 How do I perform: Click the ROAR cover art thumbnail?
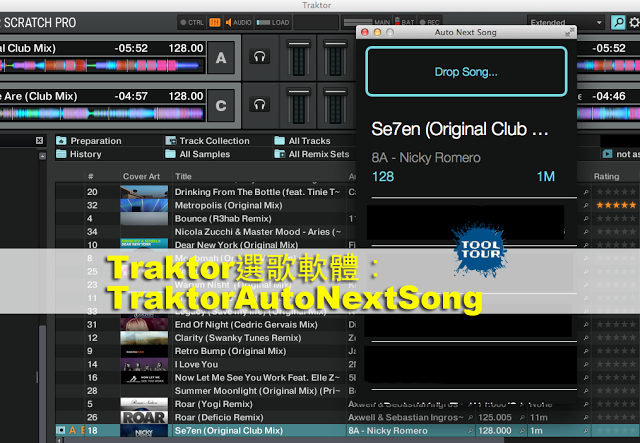(144, 417)
